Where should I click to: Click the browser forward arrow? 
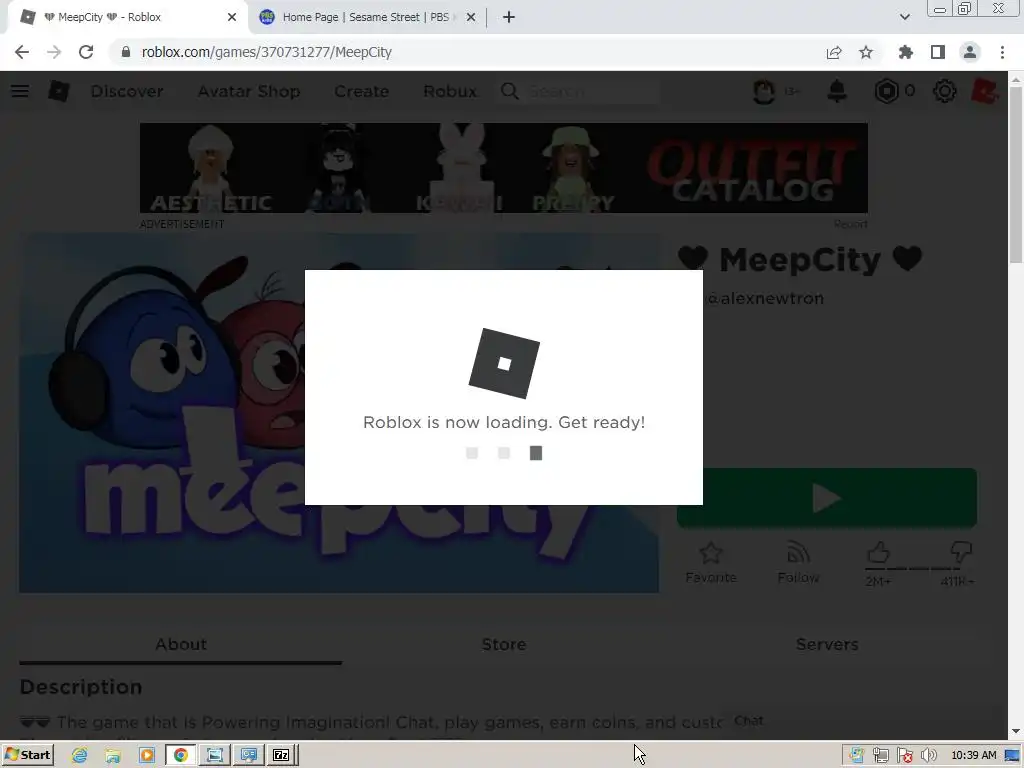click(x=54, y=52)
